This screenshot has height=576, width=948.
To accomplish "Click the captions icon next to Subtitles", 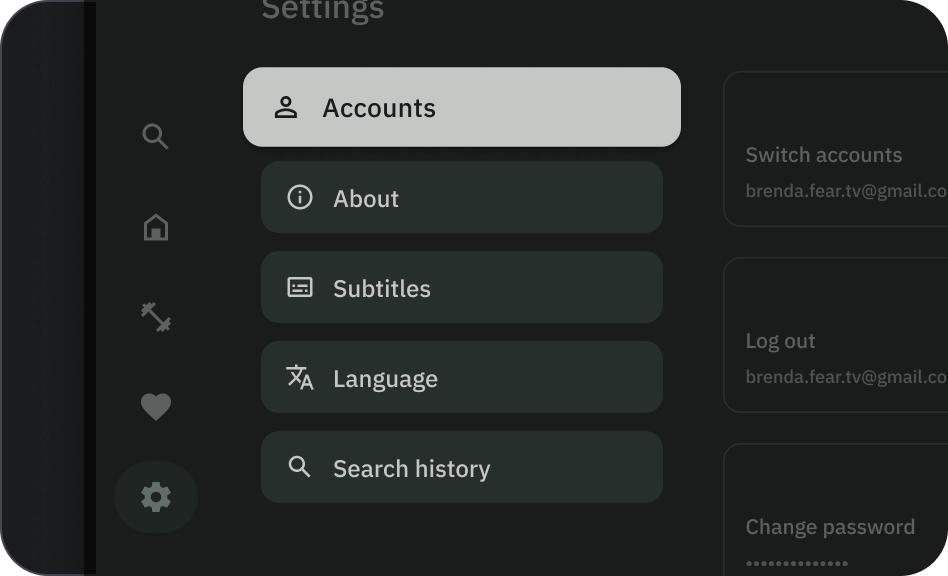I will coord(300,288).
